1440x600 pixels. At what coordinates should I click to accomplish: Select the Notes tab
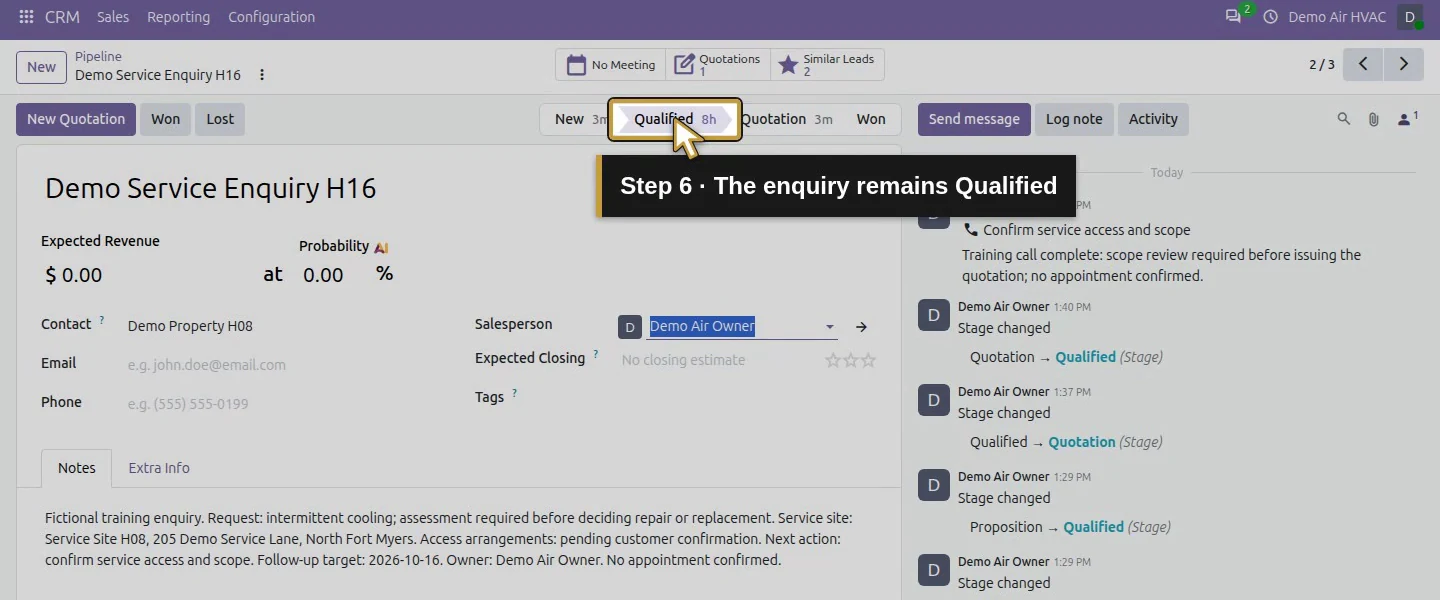tap(77, 468)
